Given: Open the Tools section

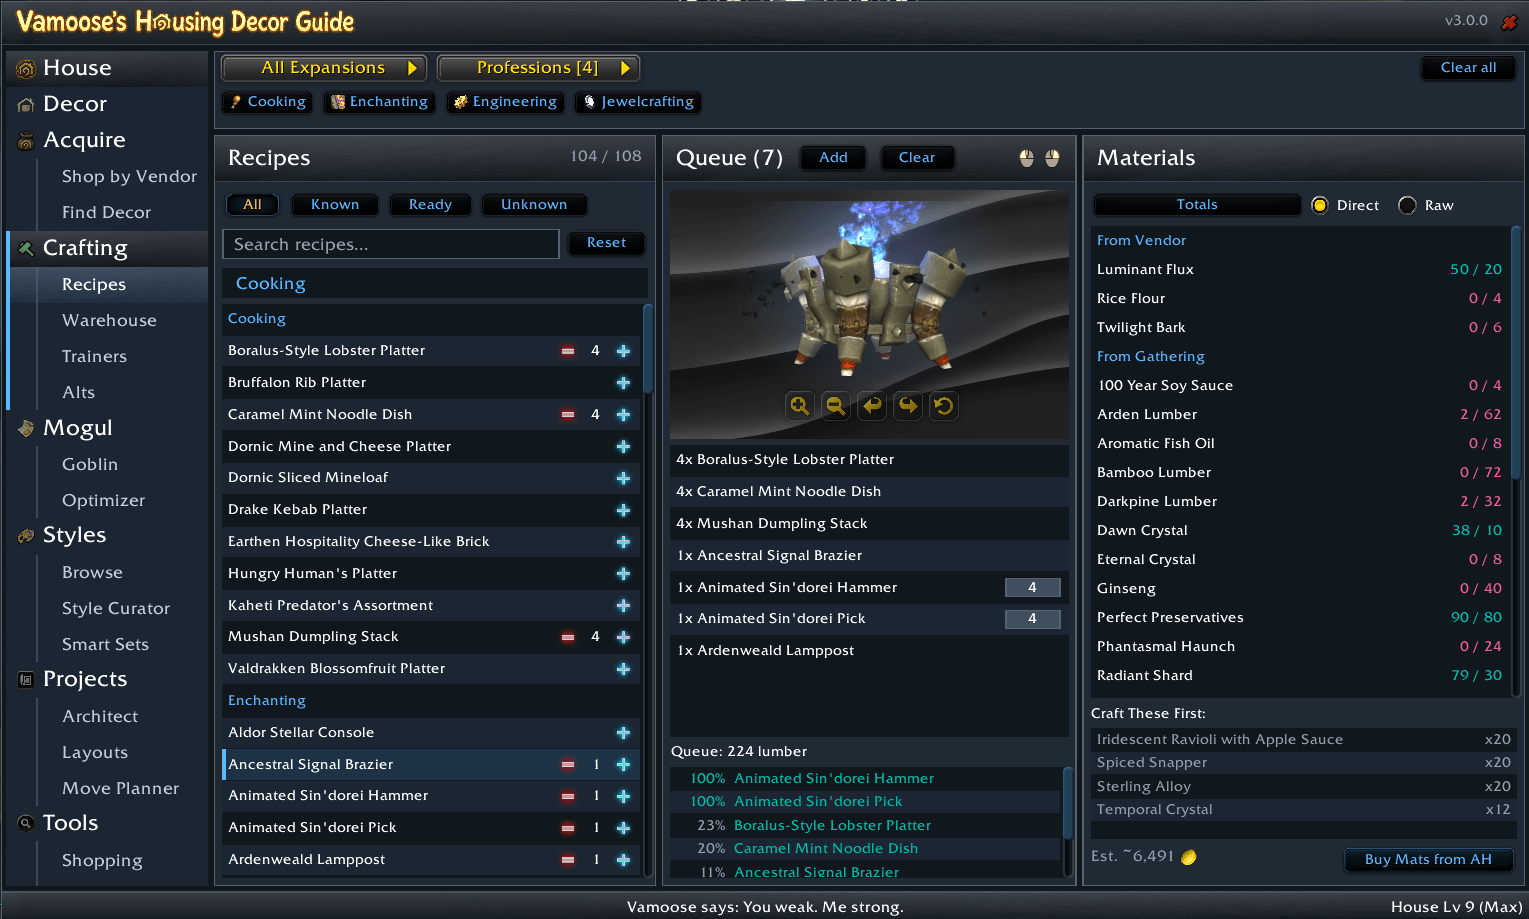Looking at the screenshot, I should pos(108,823).
